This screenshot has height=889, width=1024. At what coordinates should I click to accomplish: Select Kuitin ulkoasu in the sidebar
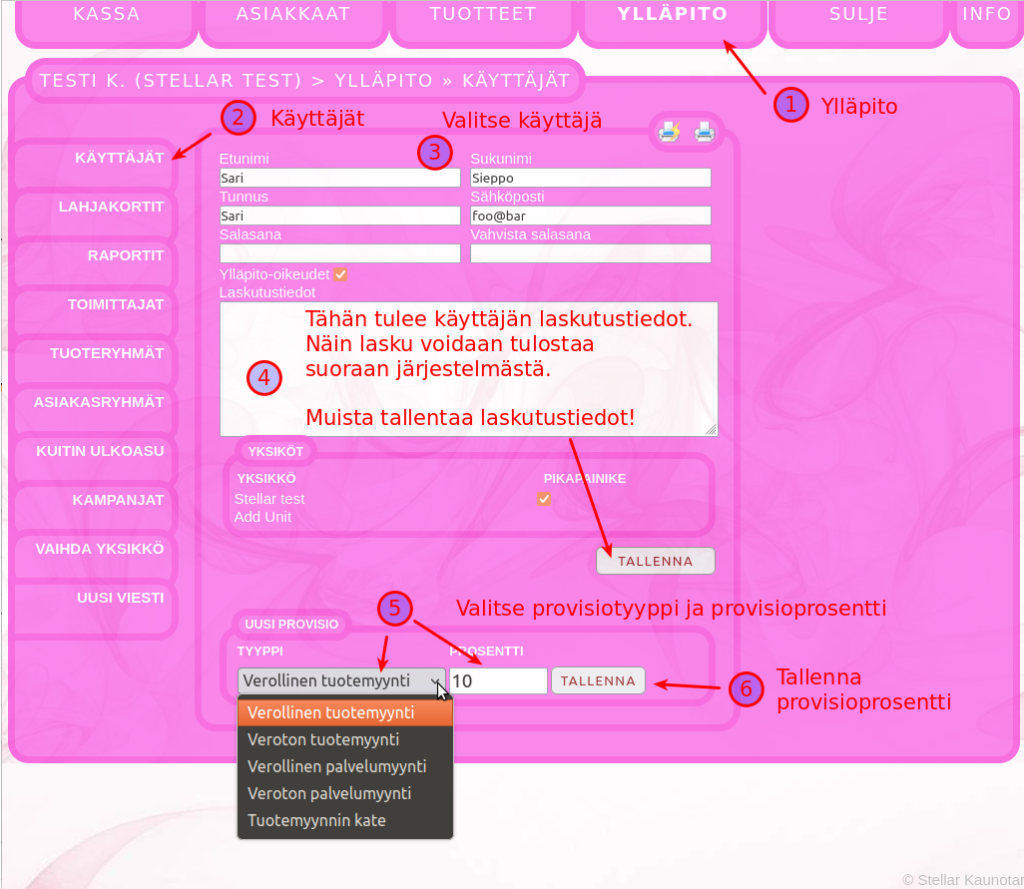coord(100,451)
